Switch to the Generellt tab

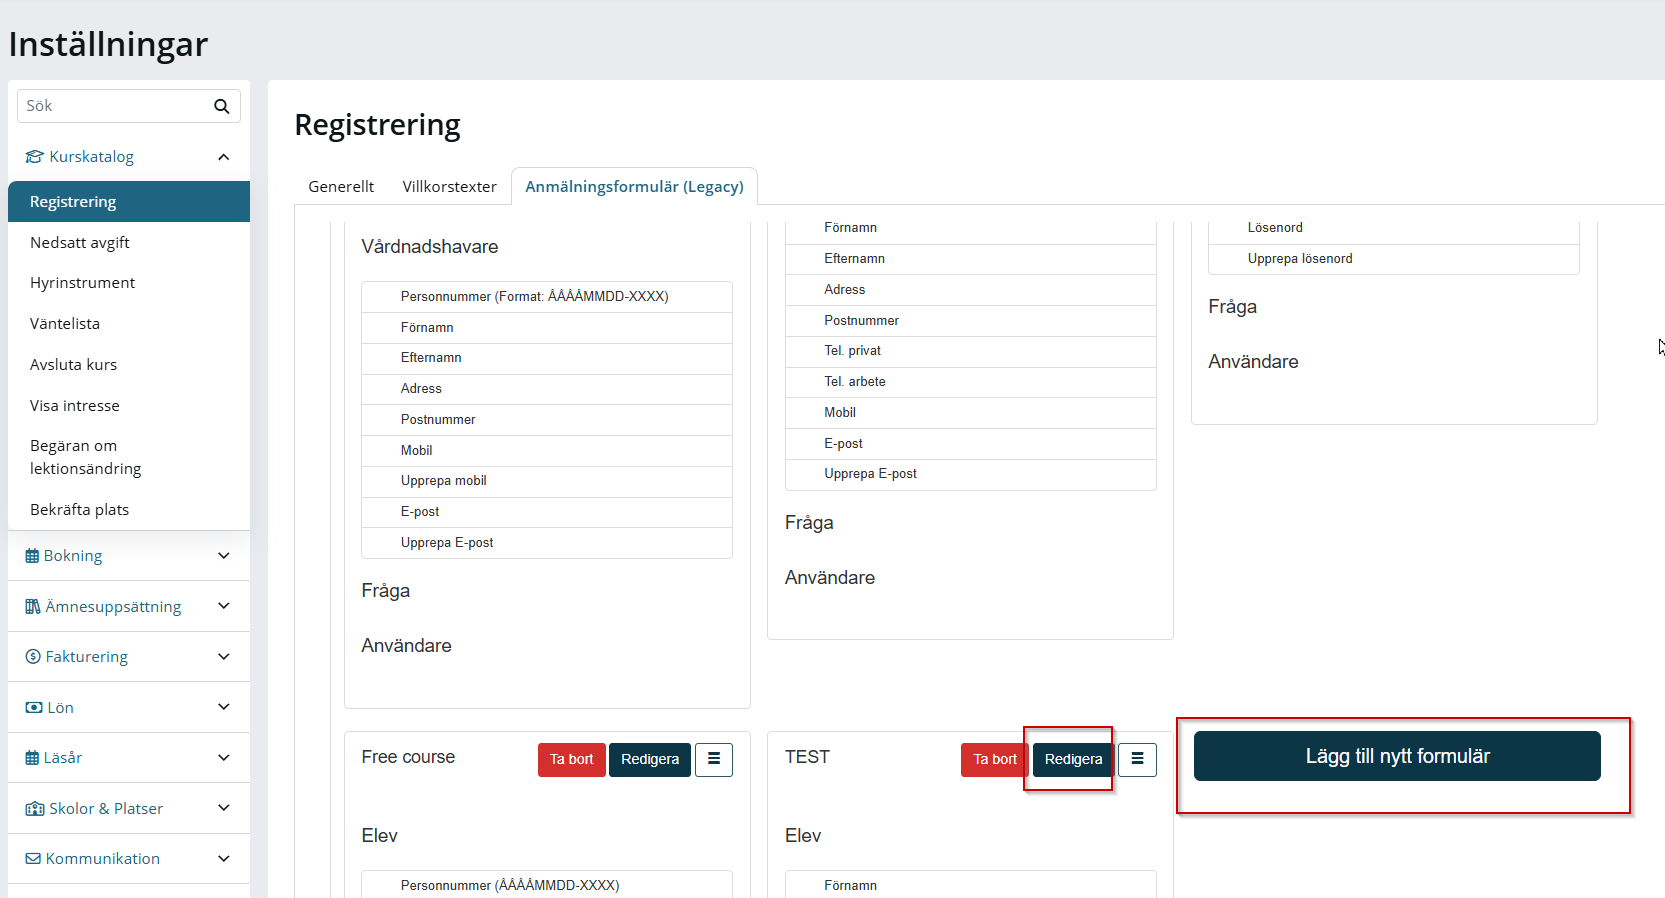(x=341, y=186)
